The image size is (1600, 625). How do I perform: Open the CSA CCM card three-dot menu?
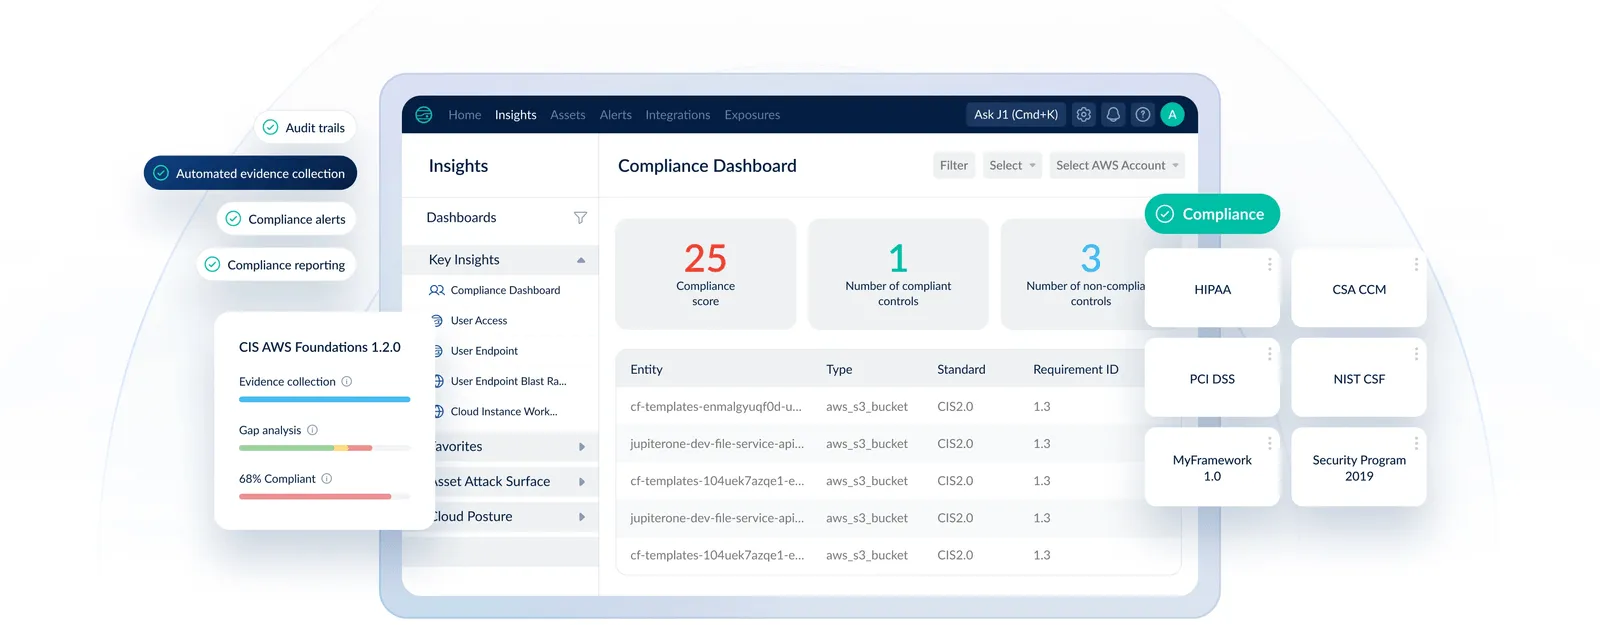click(1416, 264)
